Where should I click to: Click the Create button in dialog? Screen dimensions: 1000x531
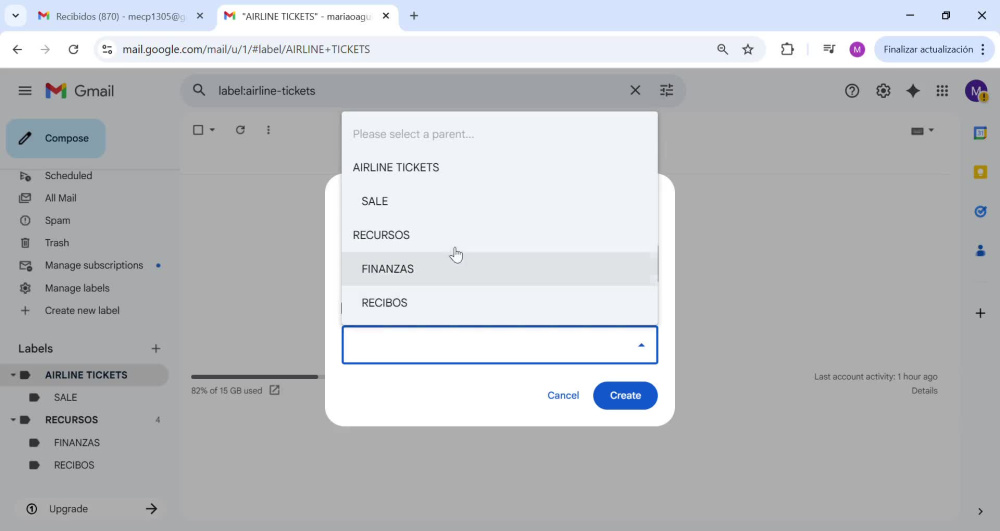[625, 395]
